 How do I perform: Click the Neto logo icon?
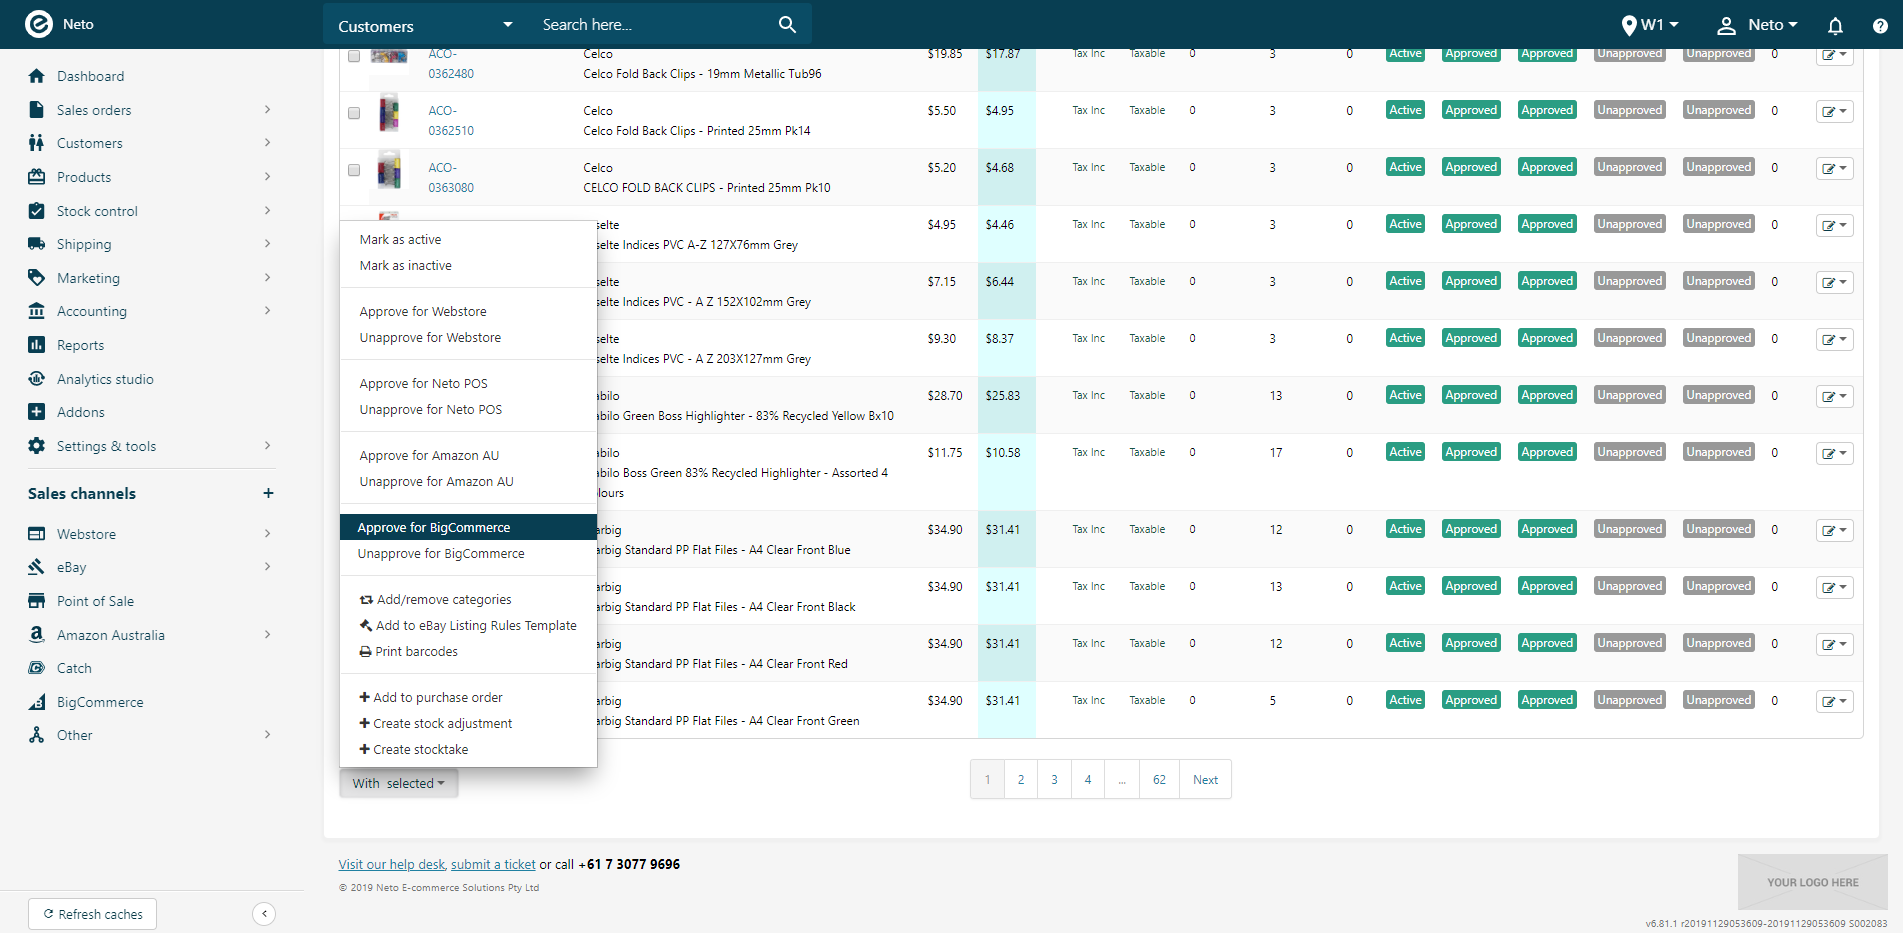38,24
